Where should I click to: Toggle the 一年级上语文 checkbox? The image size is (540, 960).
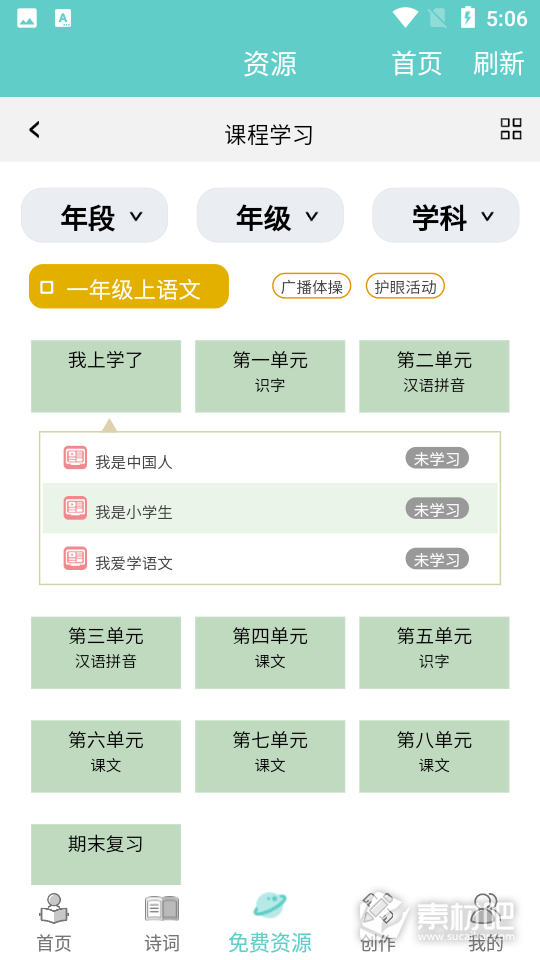coord(47,287)
